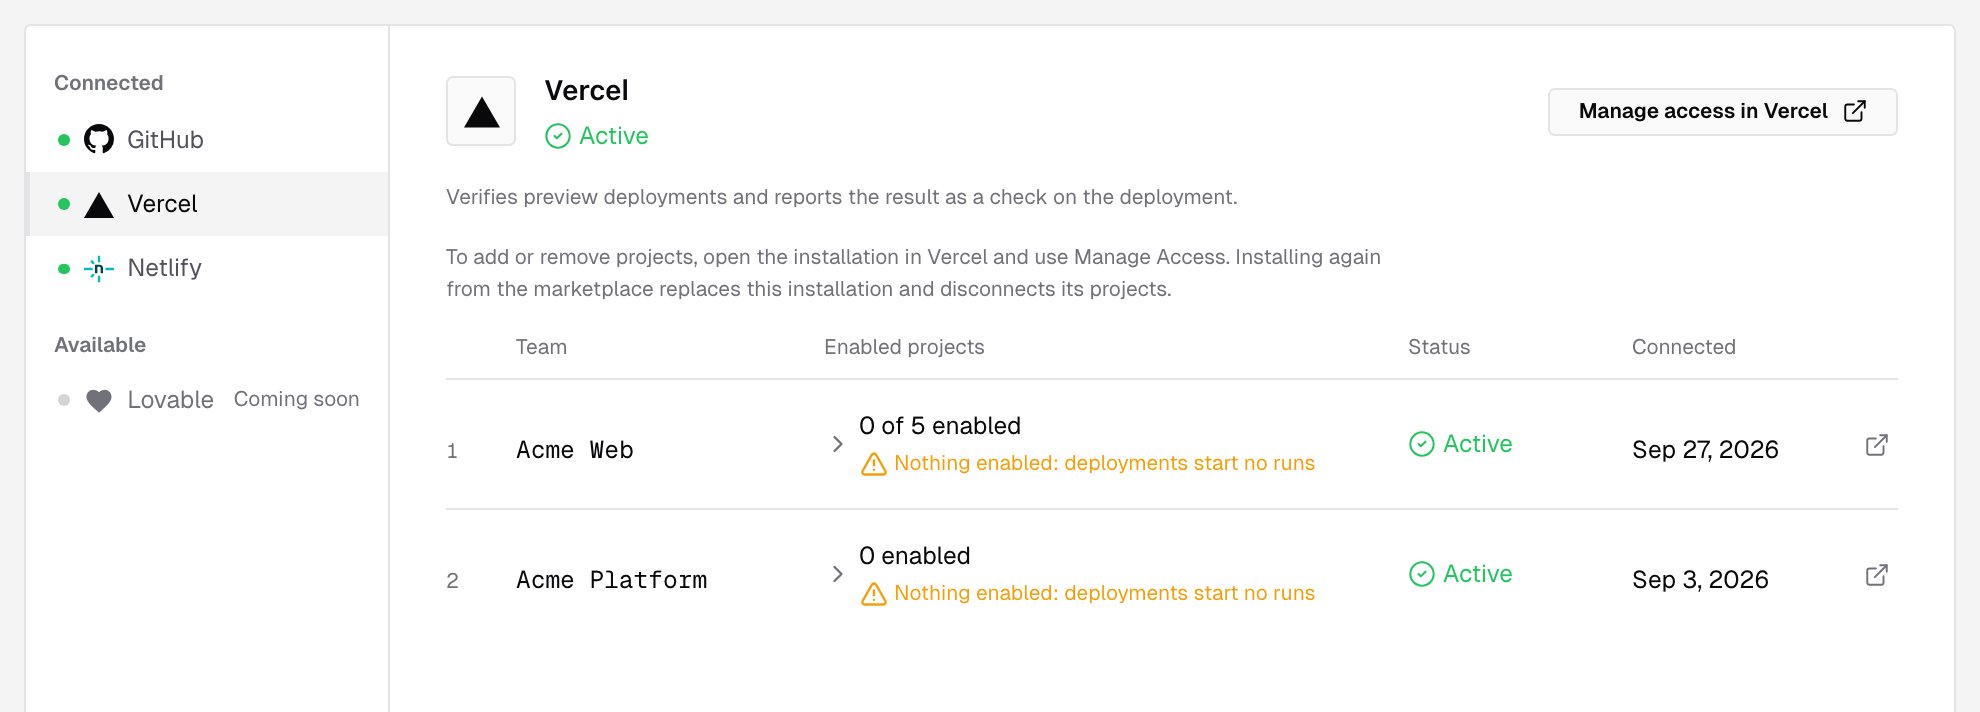Click the Sep 27, 2026 connected date
This screenshot has height=712, width=1980.
[x=1705, y=450]
